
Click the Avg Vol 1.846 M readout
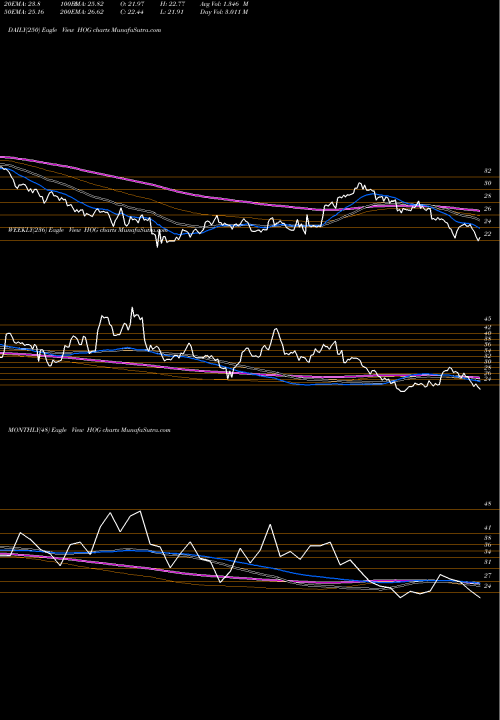[x=224, y=3]
